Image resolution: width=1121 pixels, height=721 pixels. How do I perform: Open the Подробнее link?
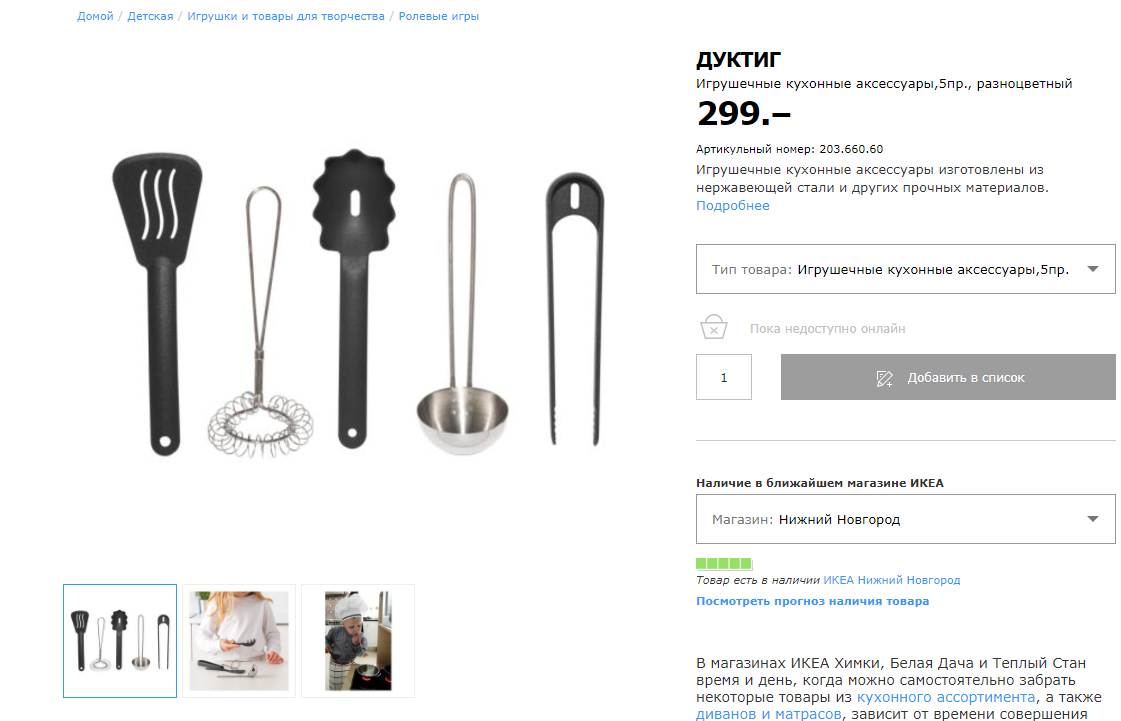pyautogui.click(x=733, y=205)
